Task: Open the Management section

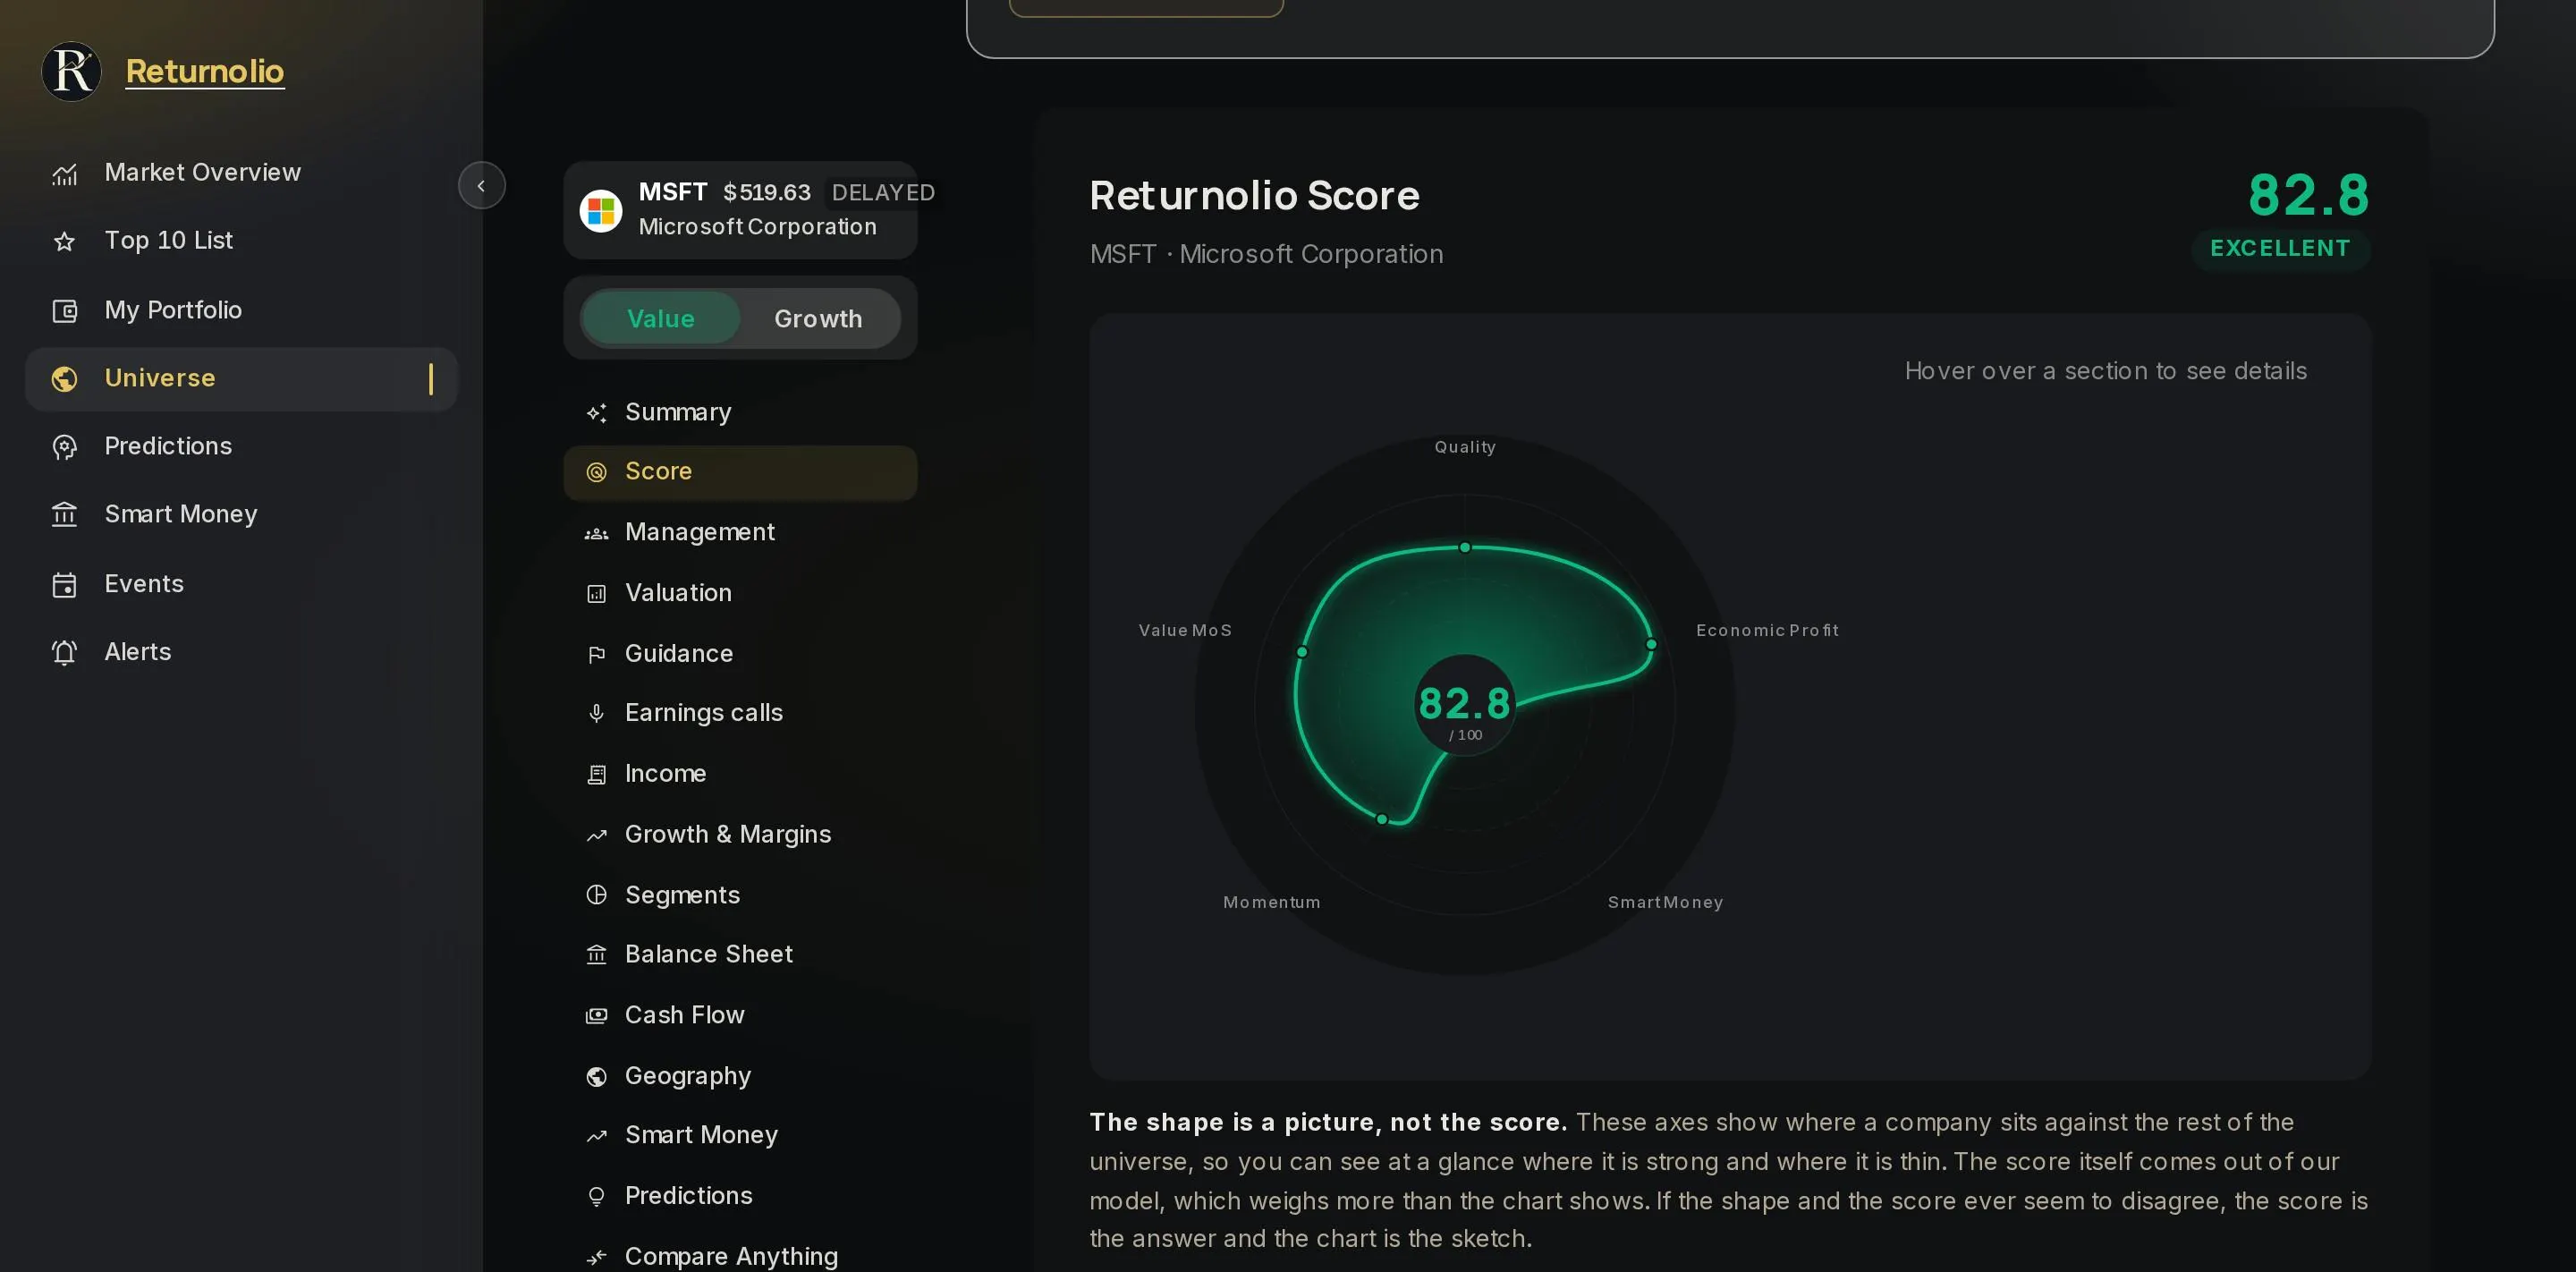Action: tap(740, 533)
